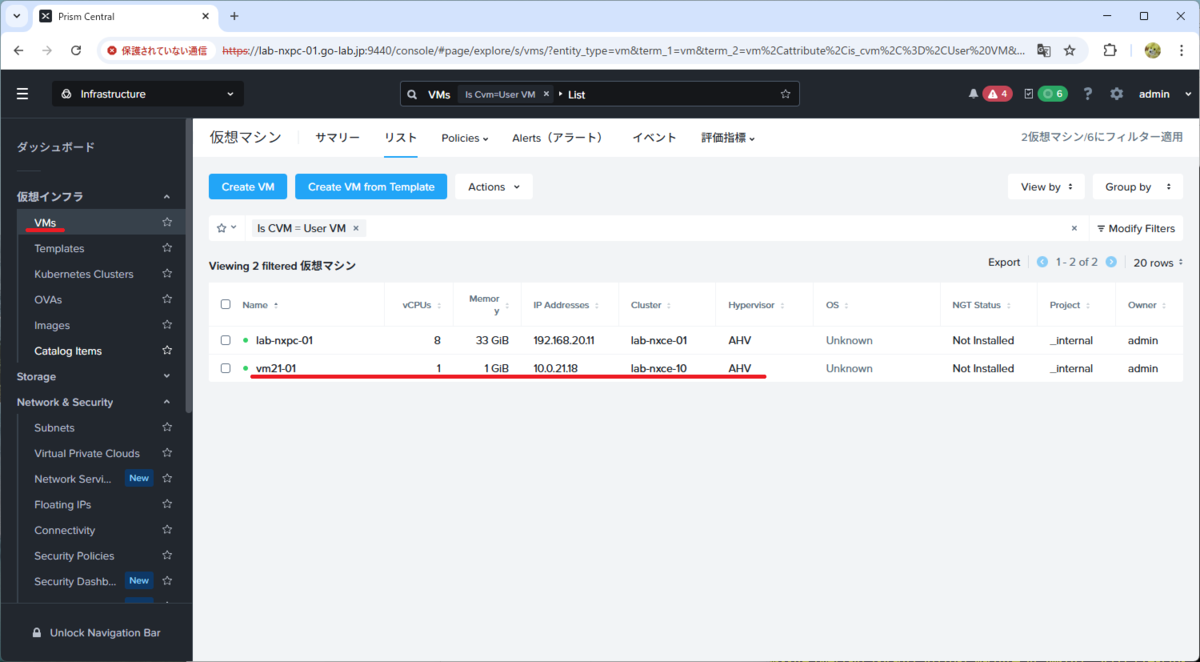Viewport: 1200px width, 662px height.
Task: Star the OVAs sidebar entry
Action: 167,299
